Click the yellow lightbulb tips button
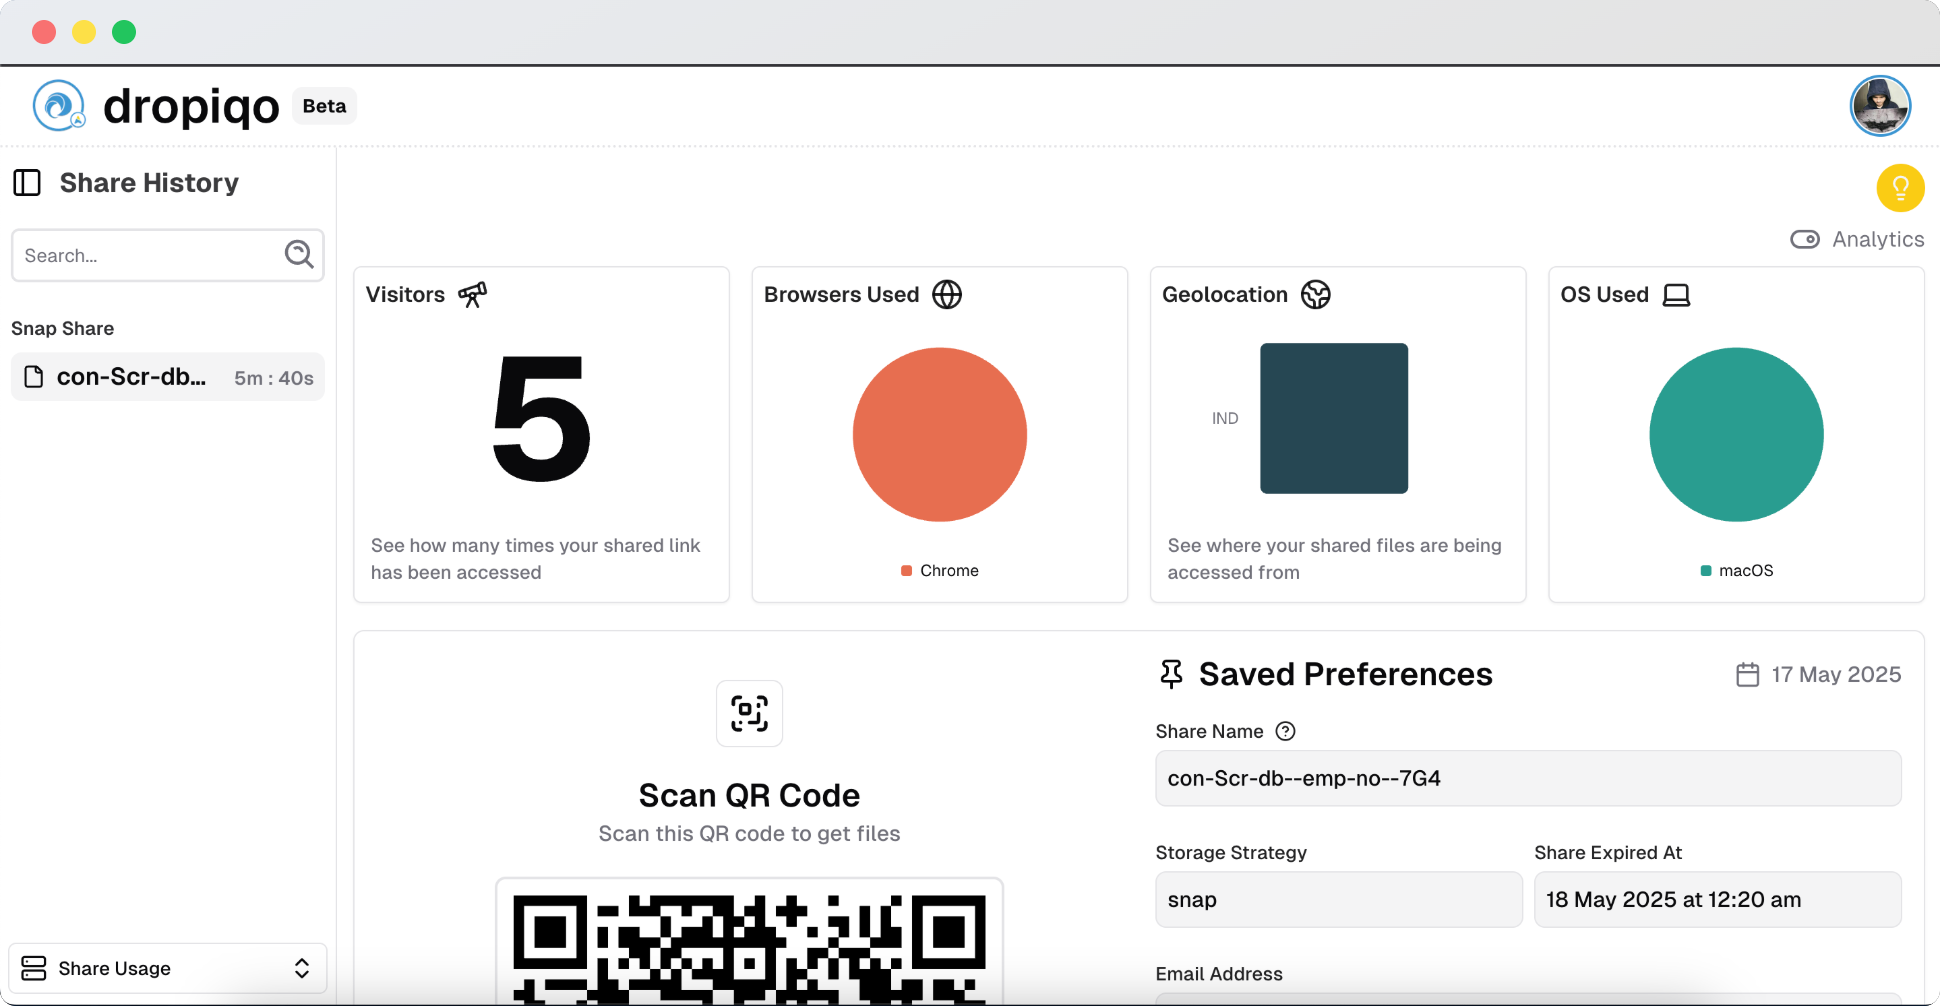 [x=1900, y=188]
